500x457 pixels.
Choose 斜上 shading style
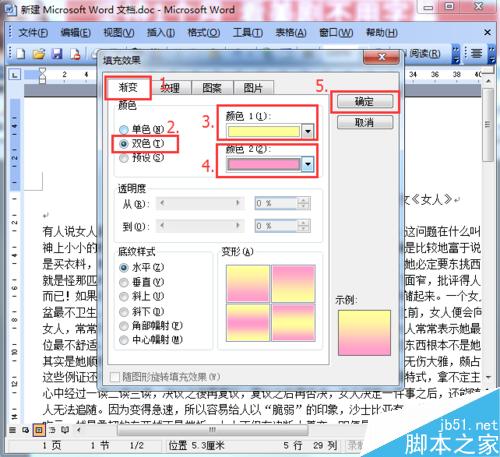pyautogui.click(x=124, y=296)
